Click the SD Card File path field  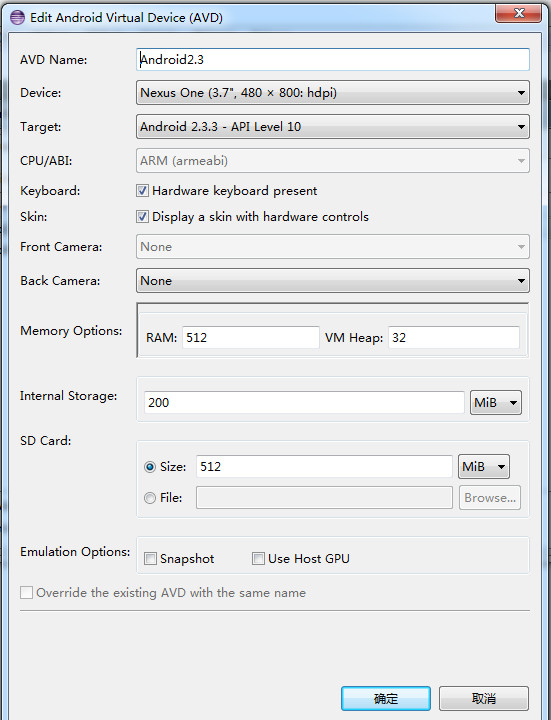[x=324, y=498]
